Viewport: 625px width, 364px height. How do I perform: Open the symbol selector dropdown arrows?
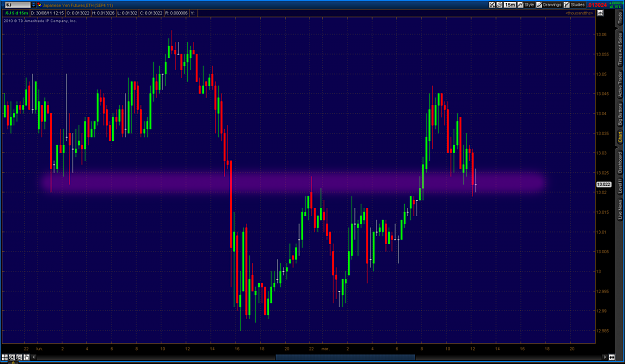pos(33,5)
